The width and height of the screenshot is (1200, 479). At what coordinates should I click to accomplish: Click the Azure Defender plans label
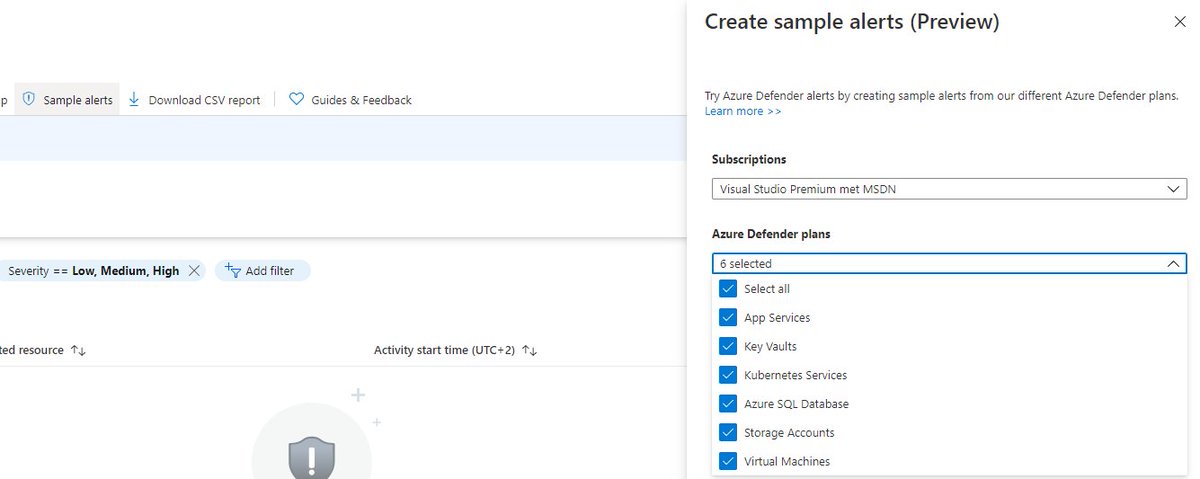coord(771,234)
